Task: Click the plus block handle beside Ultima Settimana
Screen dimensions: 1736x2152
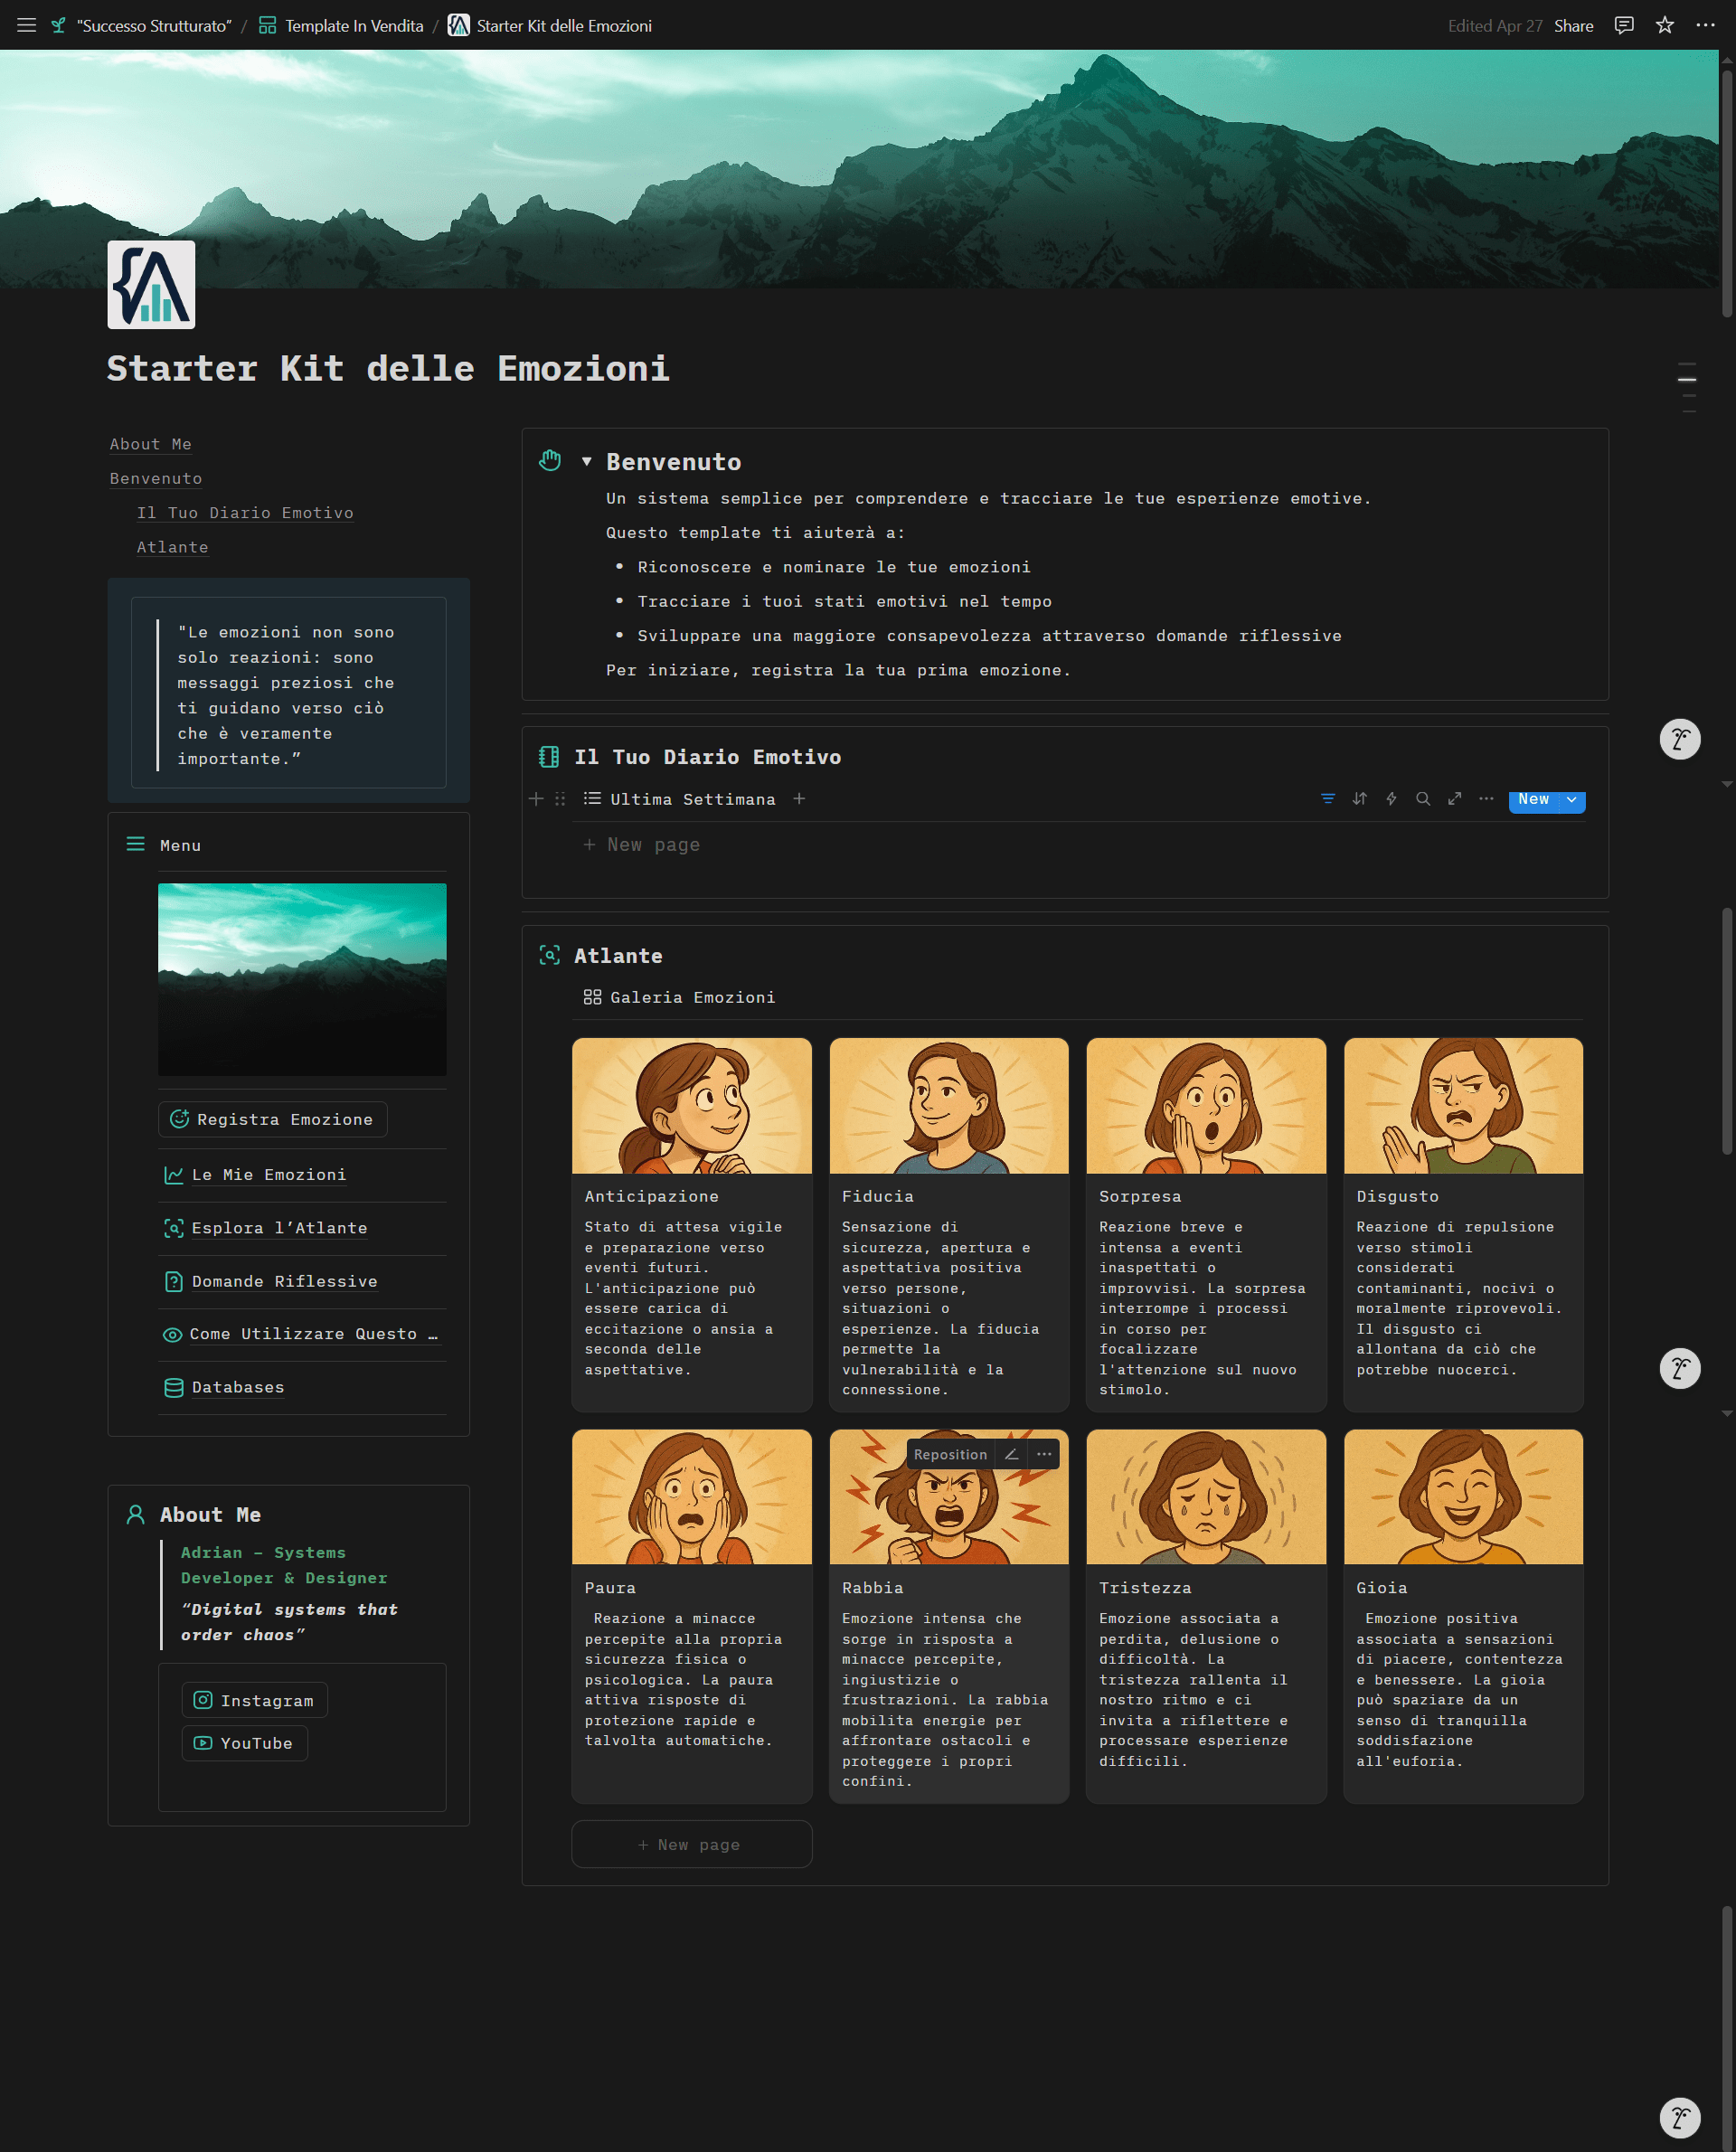Action: click(x=536, y=799)
